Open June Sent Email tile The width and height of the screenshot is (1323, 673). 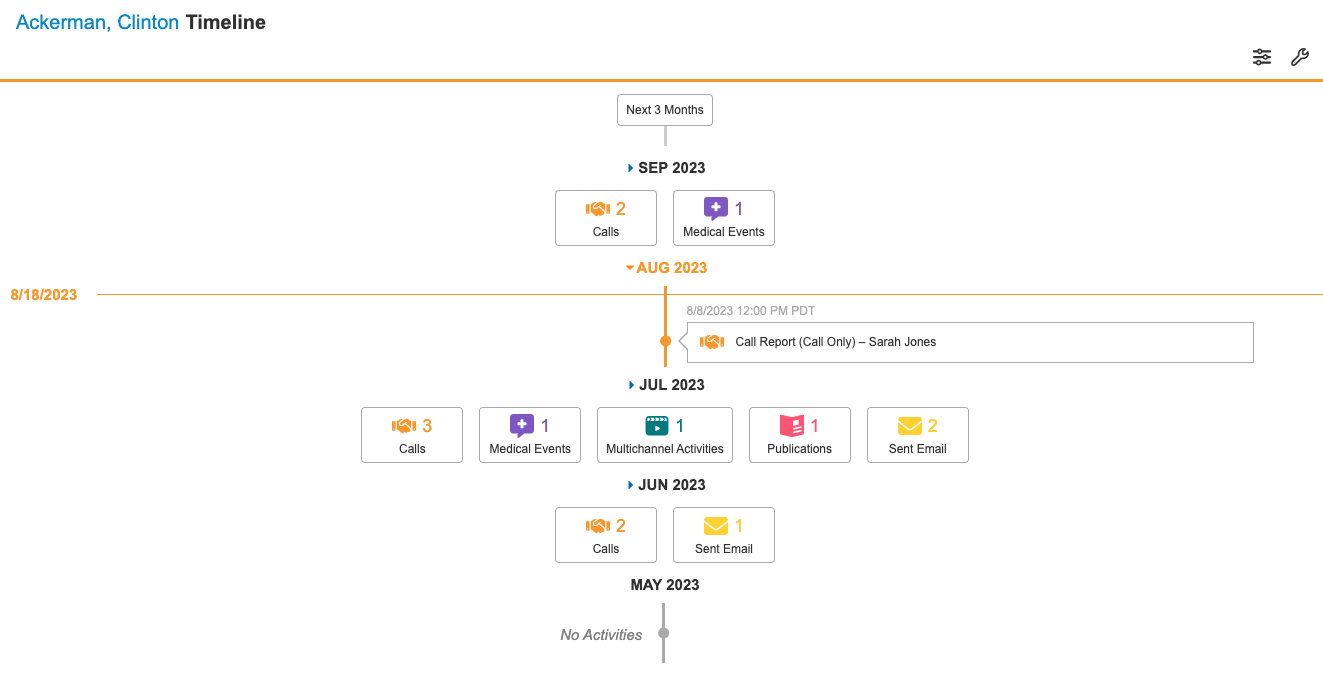[724, 535]
